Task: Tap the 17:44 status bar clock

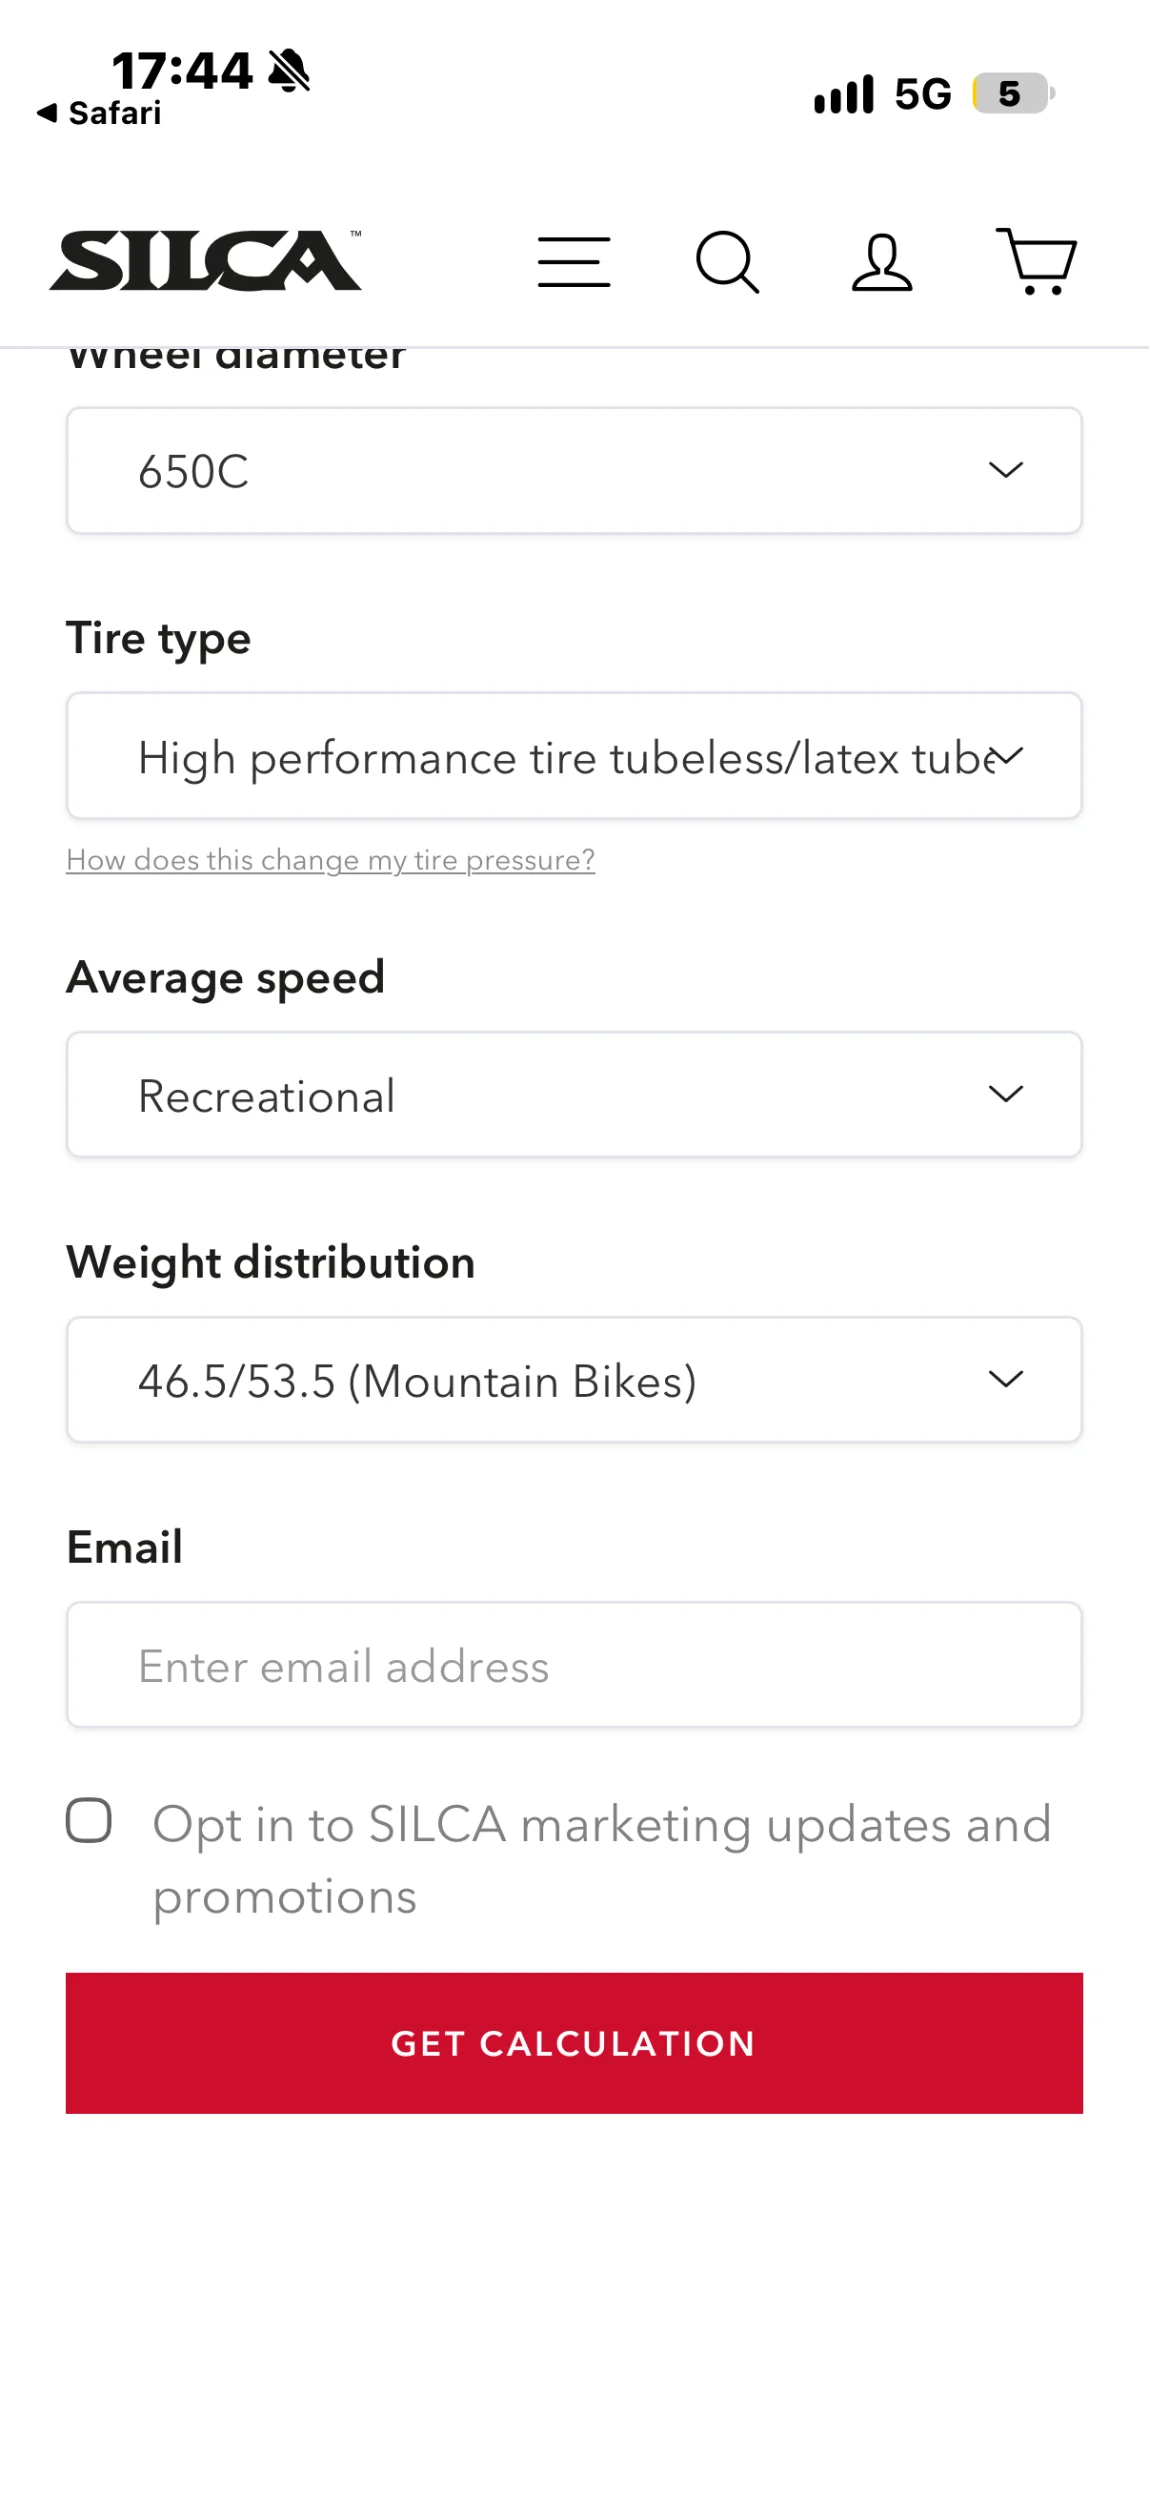Action: [182, 71]
